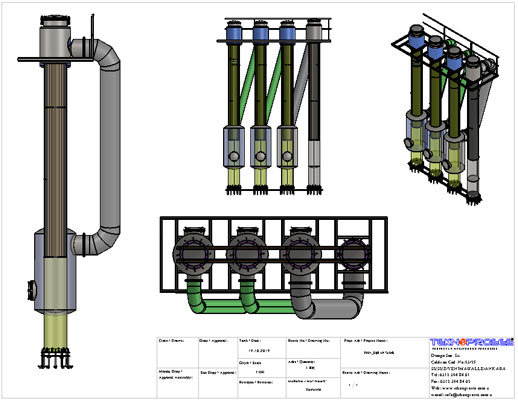Click the yellow-green bottom leg in side view
The height and width of the screenshot is (400, 518).
tap(55, 330)
